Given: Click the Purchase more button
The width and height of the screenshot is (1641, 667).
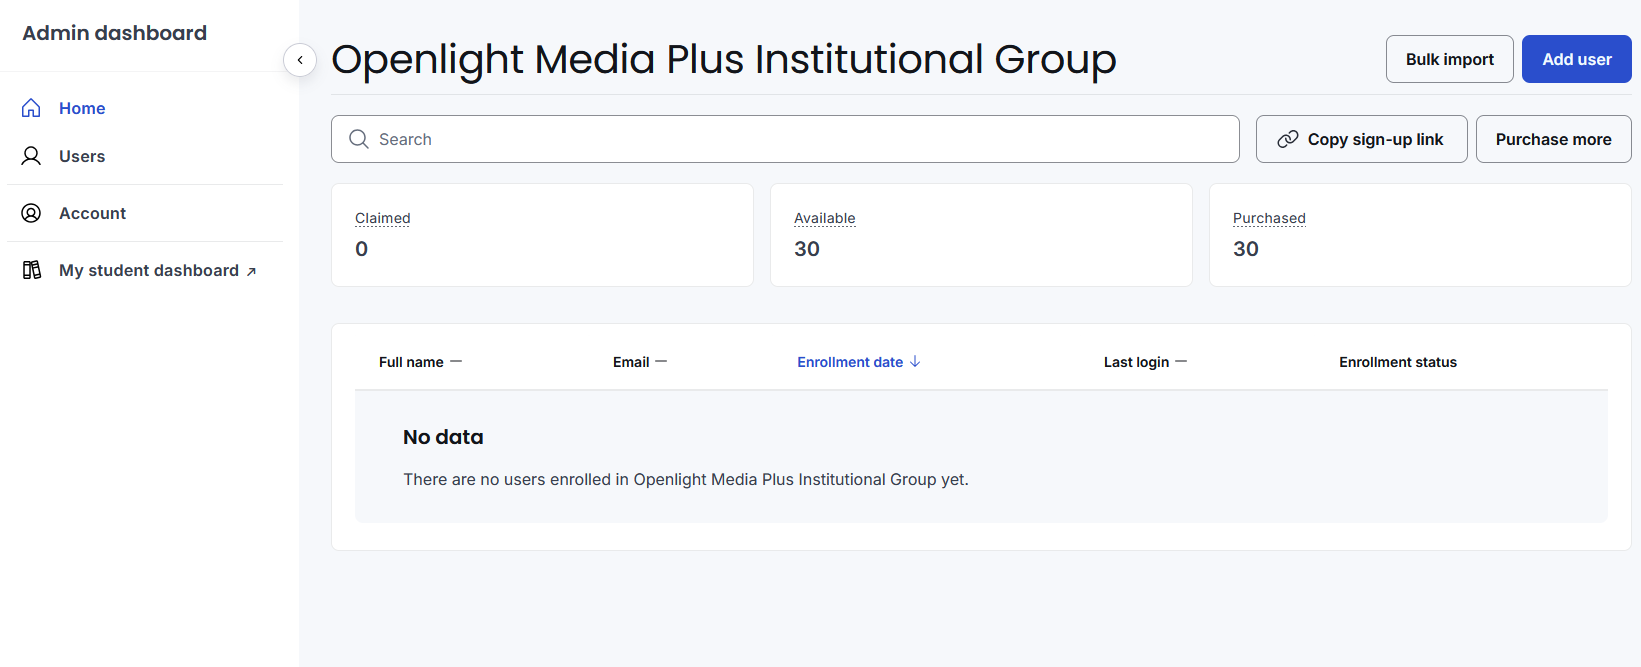Looking at the screenshot, I should (1553, 139).
